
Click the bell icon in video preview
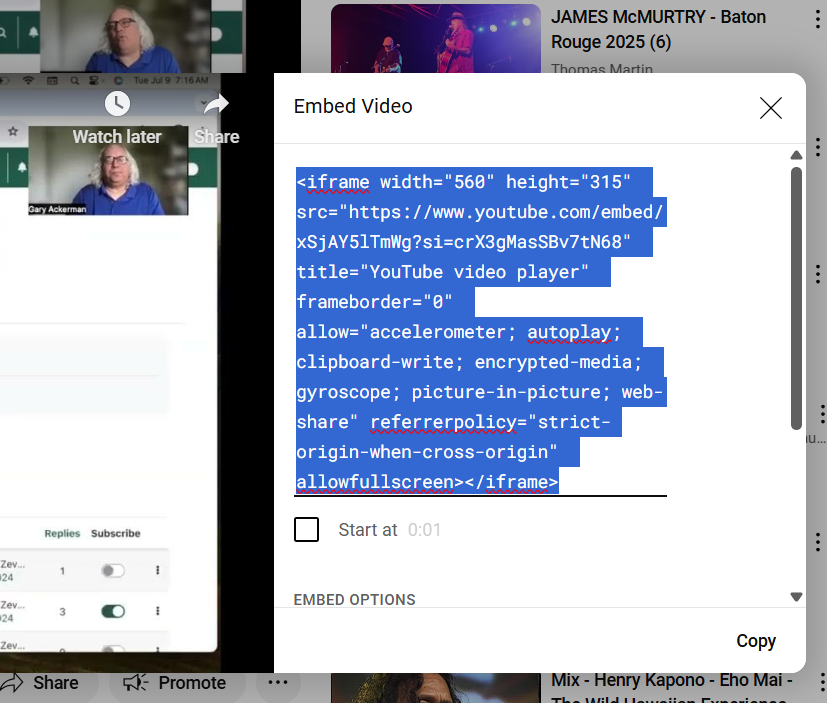[x=33, y=32]
